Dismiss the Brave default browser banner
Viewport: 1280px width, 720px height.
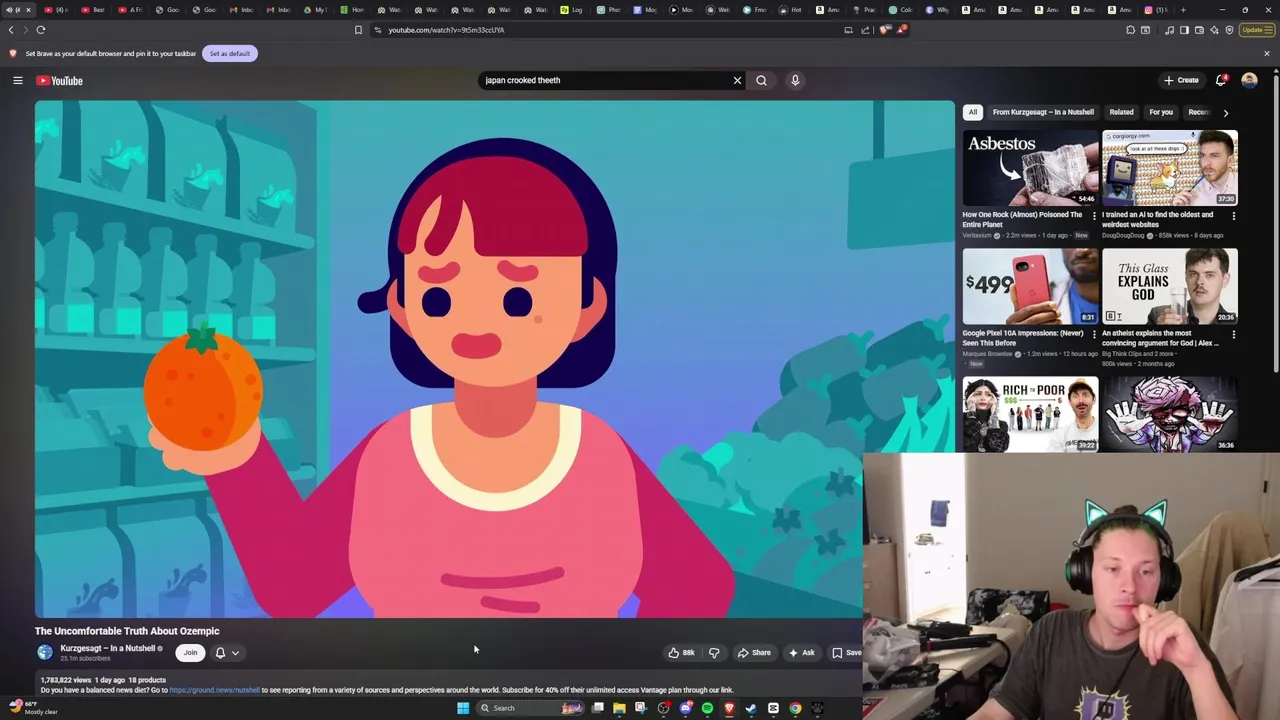pyautogui.click(x=1267, y=53)
